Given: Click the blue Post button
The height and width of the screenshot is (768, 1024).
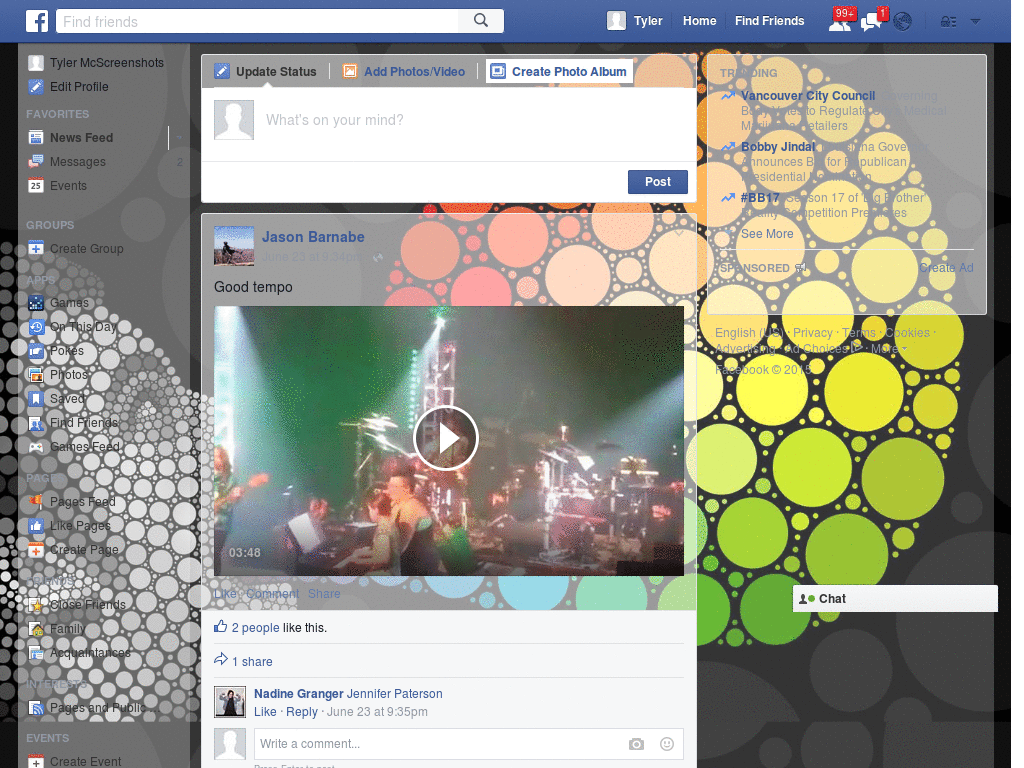Looking at the screenshot, I should (658, 182).
